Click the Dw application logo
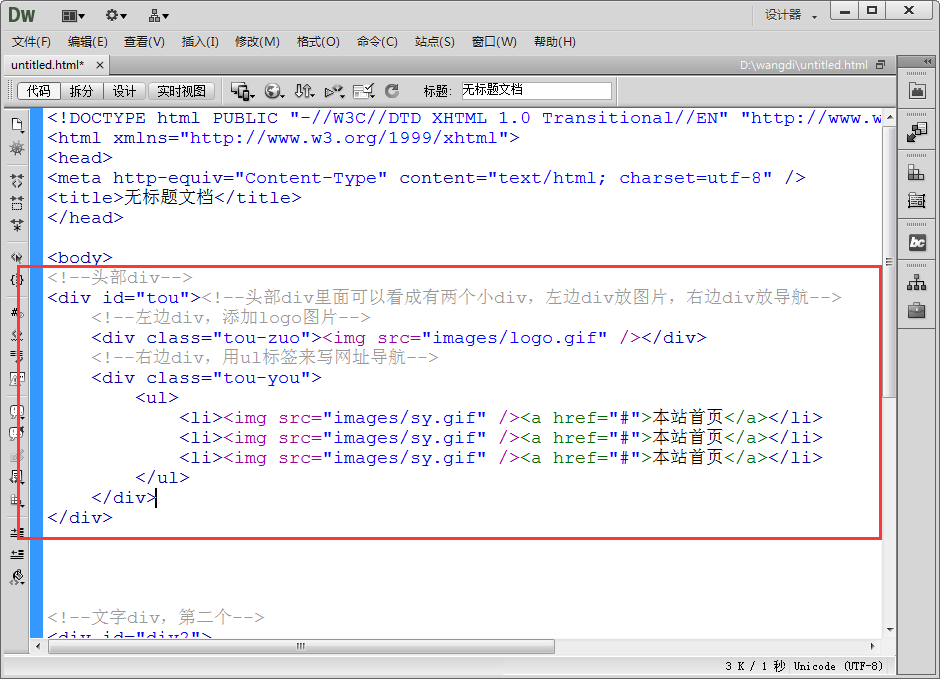 click(x=22, y=15)
